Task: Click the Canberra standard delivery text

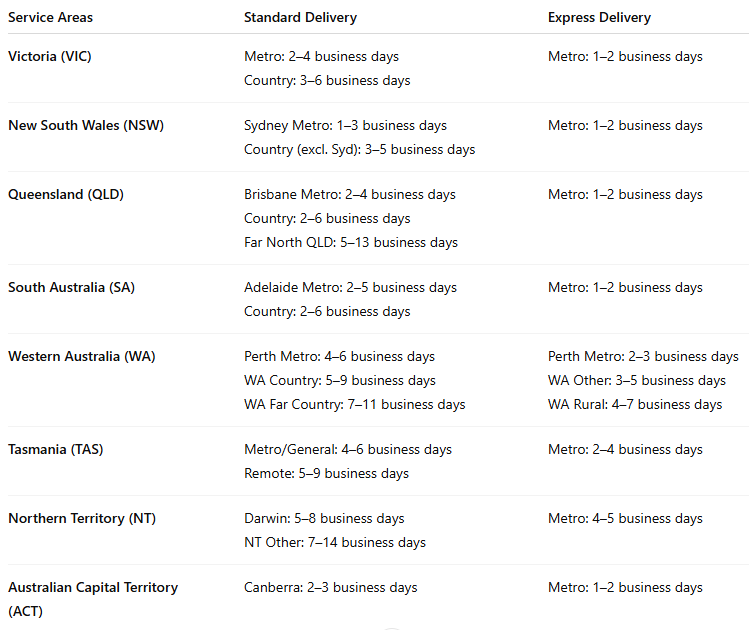Action: tap(331, 588)
